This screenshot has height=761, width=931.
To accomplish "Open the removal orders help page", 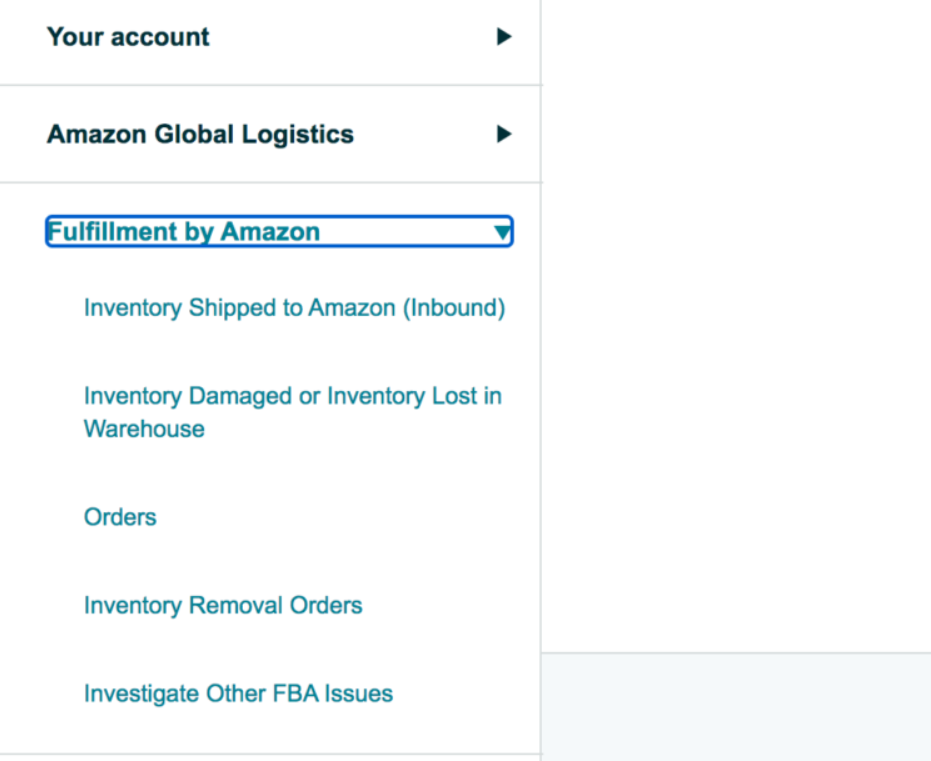I will click(x=222, y=605).
